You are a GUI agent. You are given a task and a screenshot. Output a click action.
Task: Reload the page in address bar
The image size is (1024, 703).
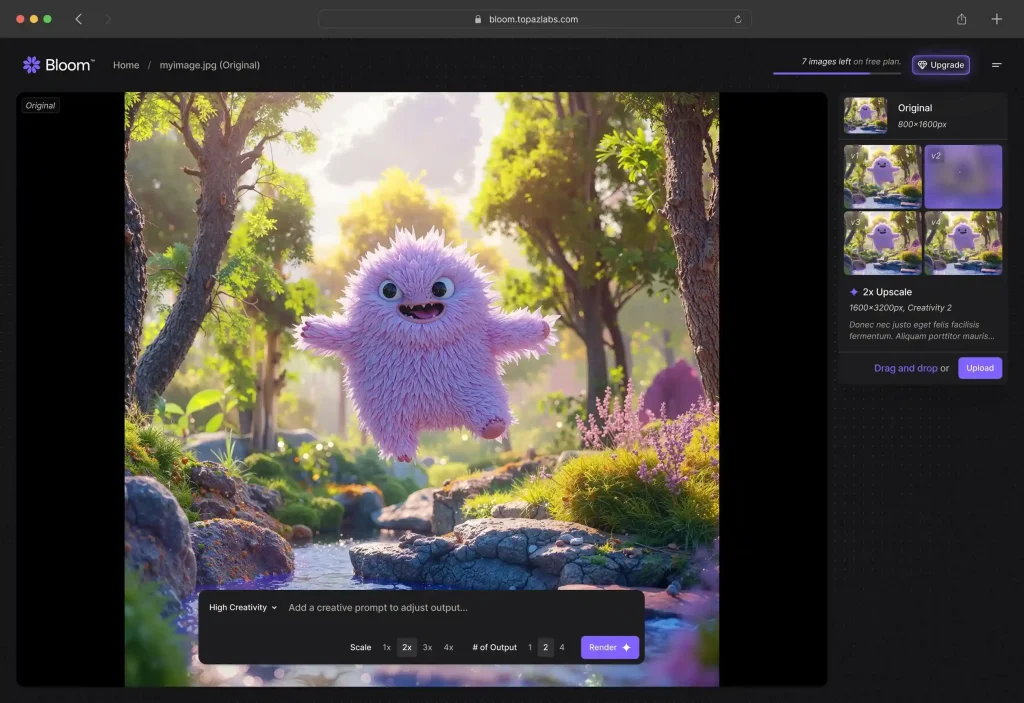(738, 19)
